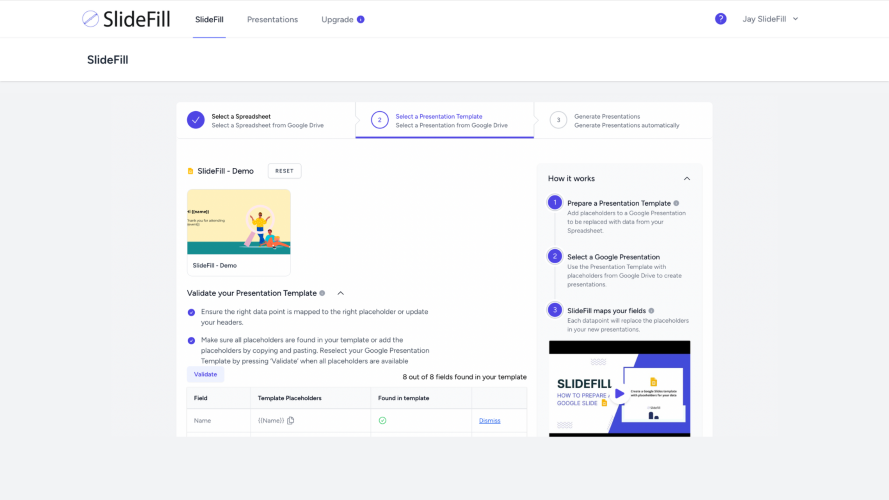Click the completed step checkmark circle
Screen dimensions: 889x500
tap(196, 120)
